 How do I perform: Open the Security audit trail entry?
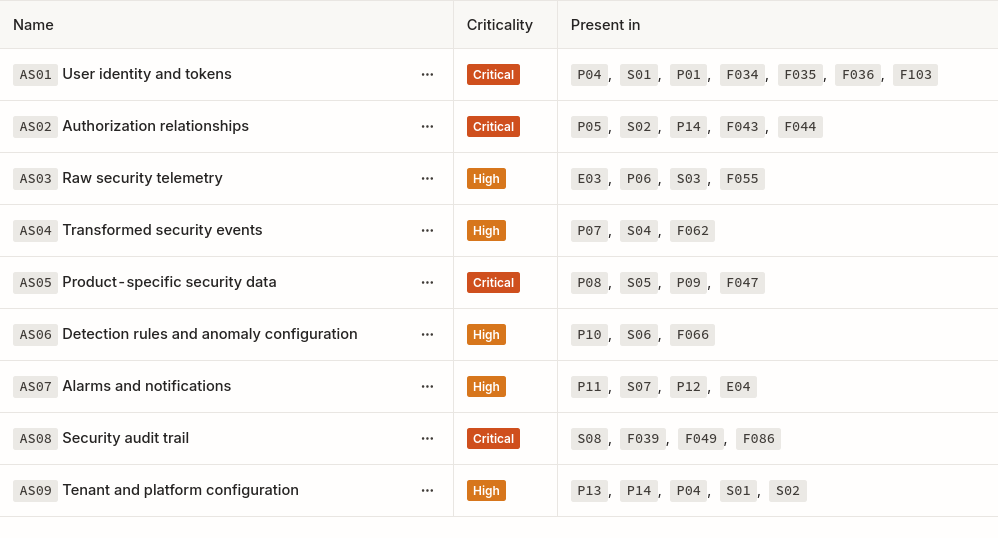coord(125,438)
